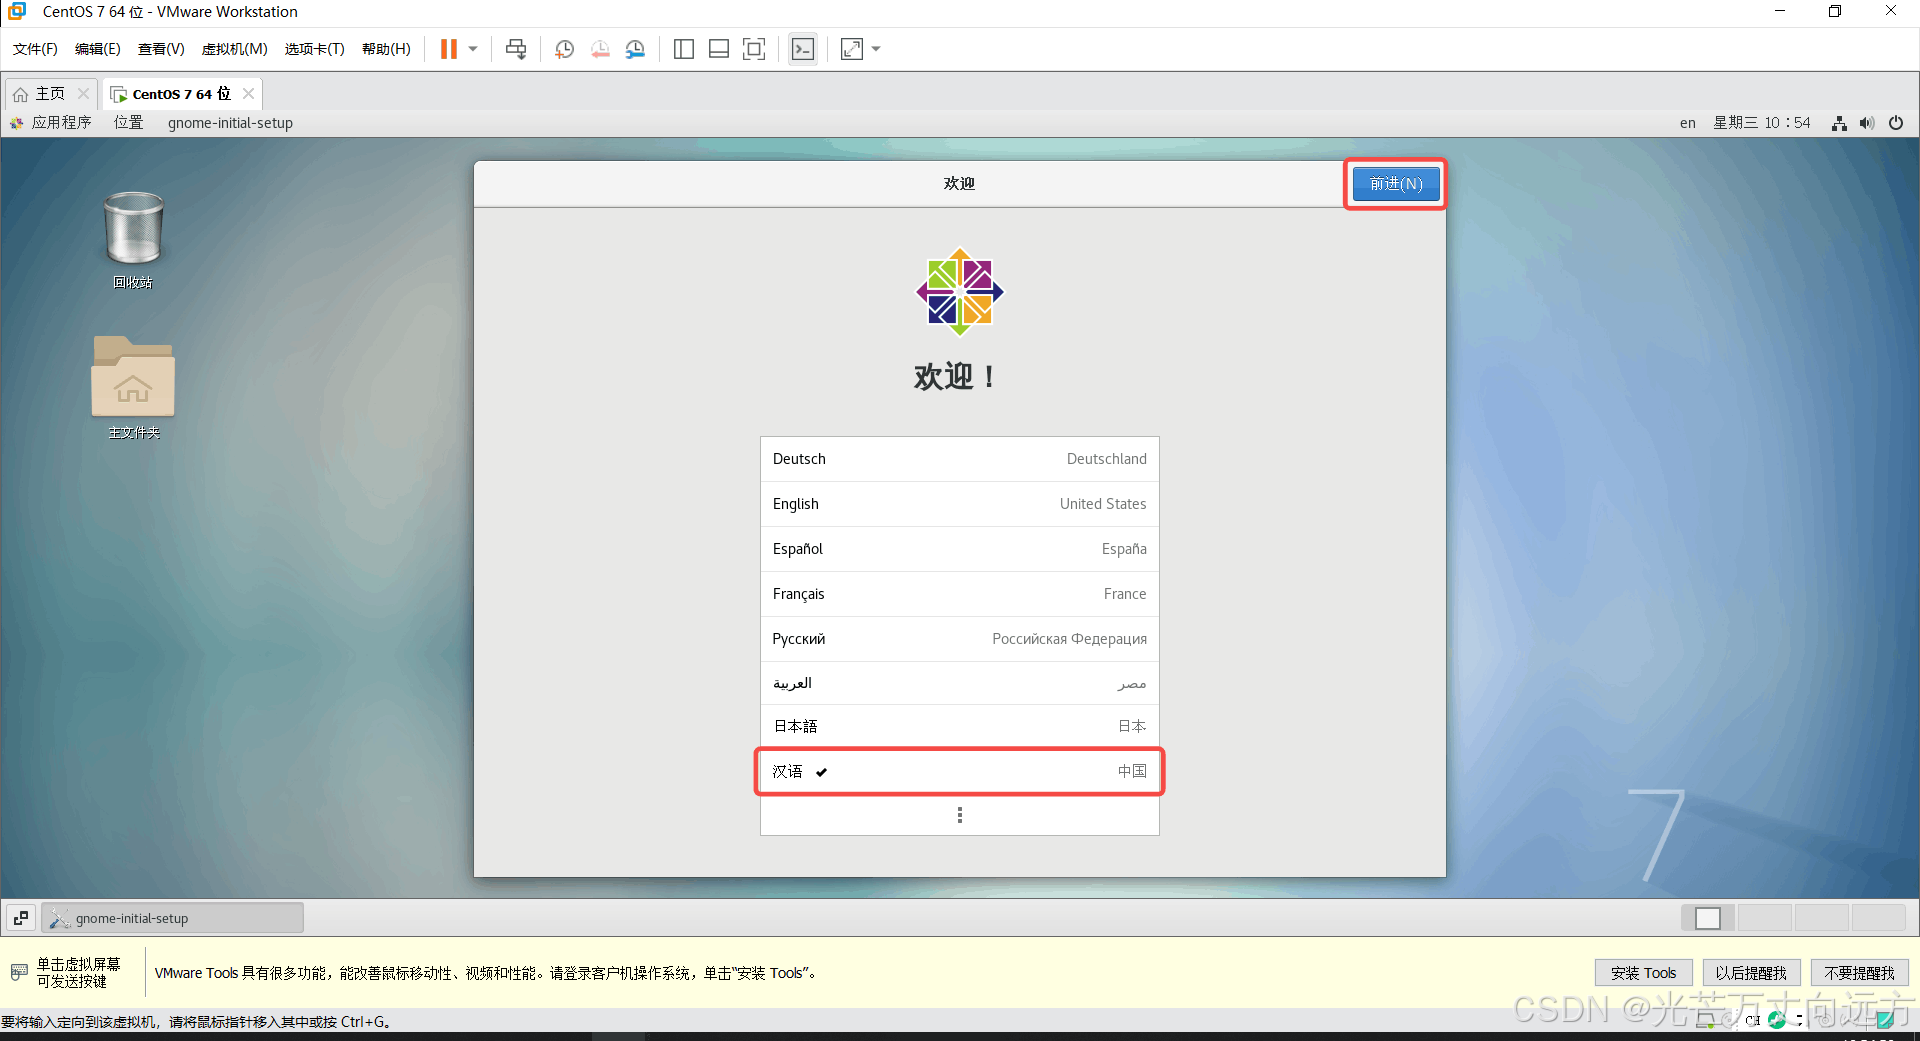Open the 帮助(H) menu

386,49
